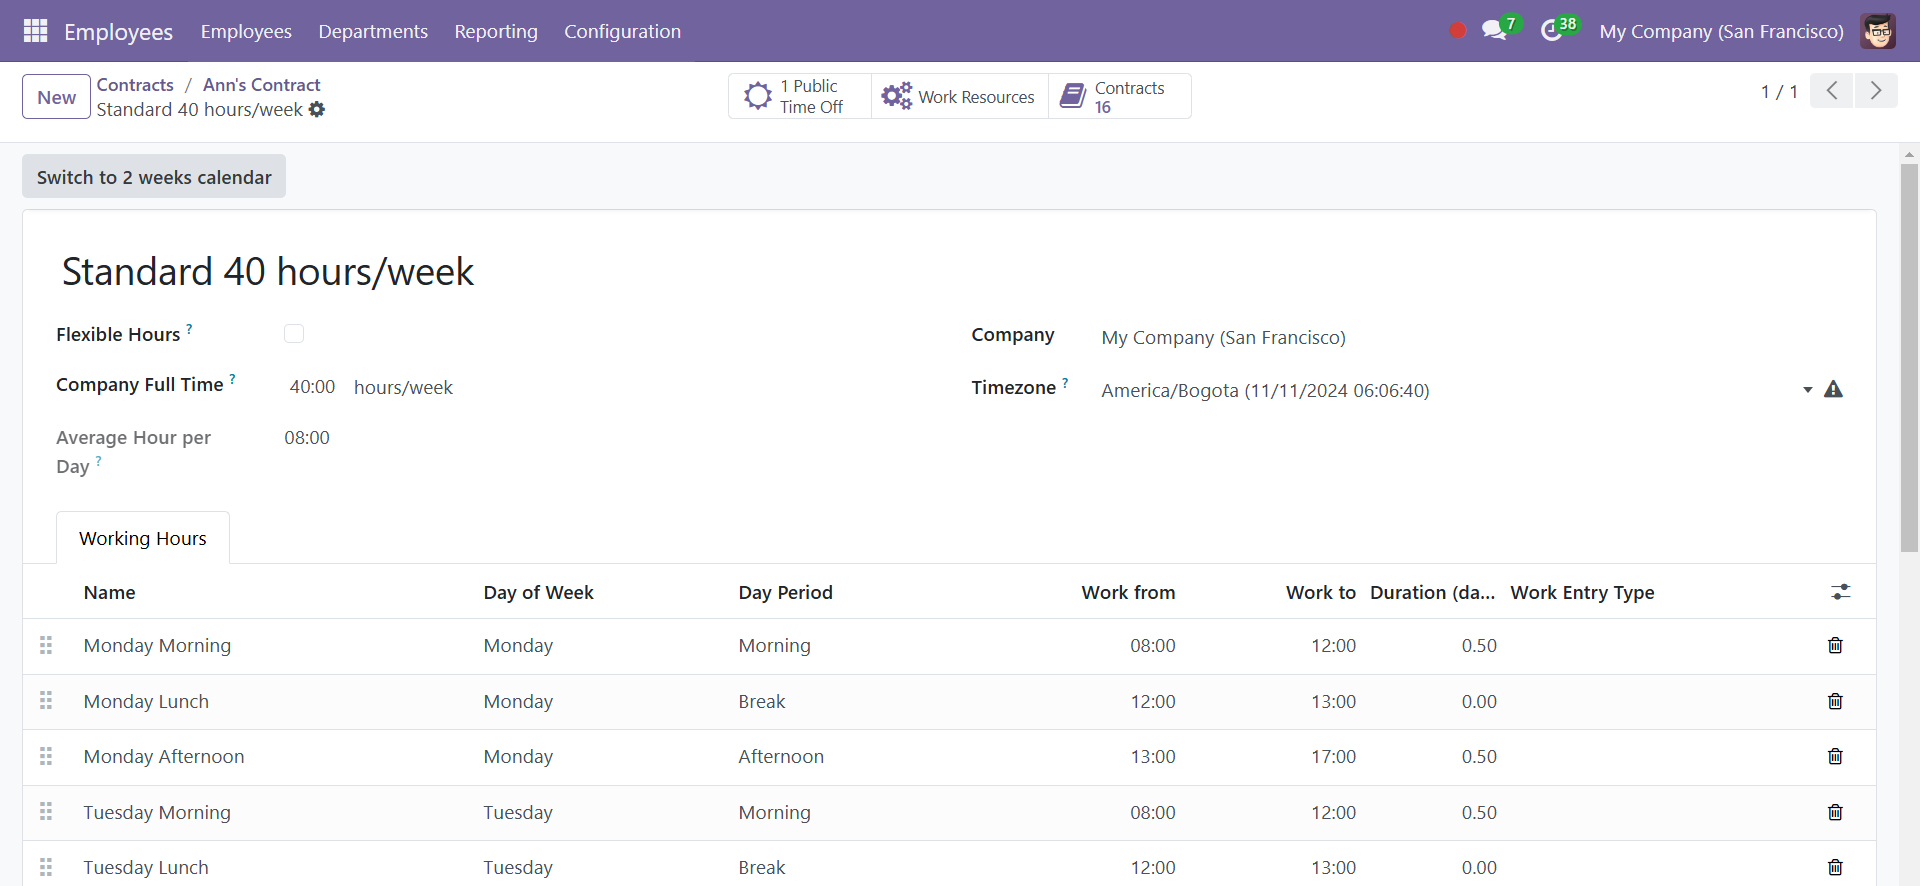Click the Company Full Time help question mark

pos(232,379)
